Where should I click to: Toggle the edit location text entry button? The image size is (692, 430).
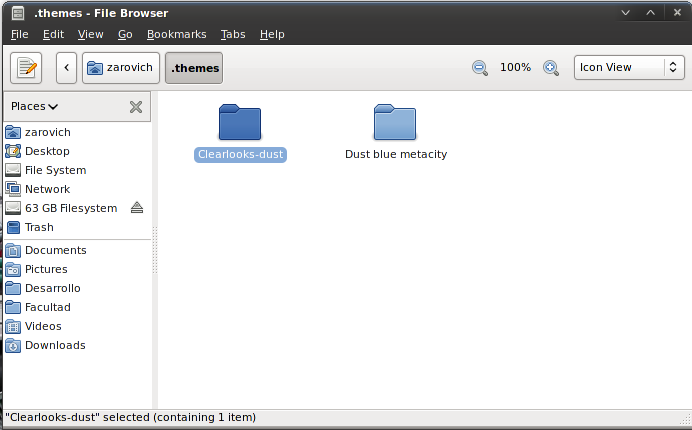(26, 68)
